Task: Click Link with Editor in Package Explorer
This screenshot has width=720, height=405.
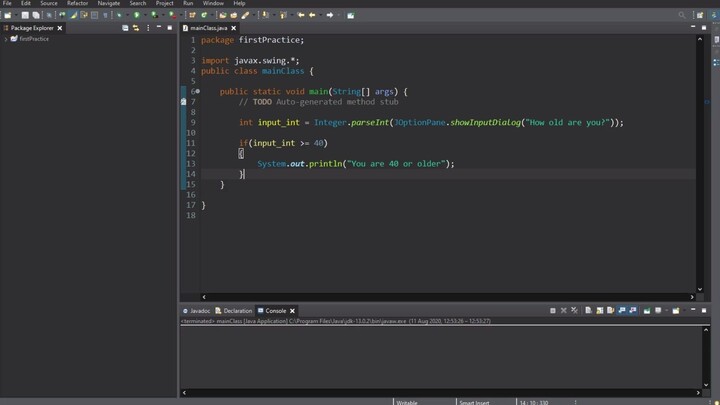Action: pyautogui.click(x=136, y=28)
